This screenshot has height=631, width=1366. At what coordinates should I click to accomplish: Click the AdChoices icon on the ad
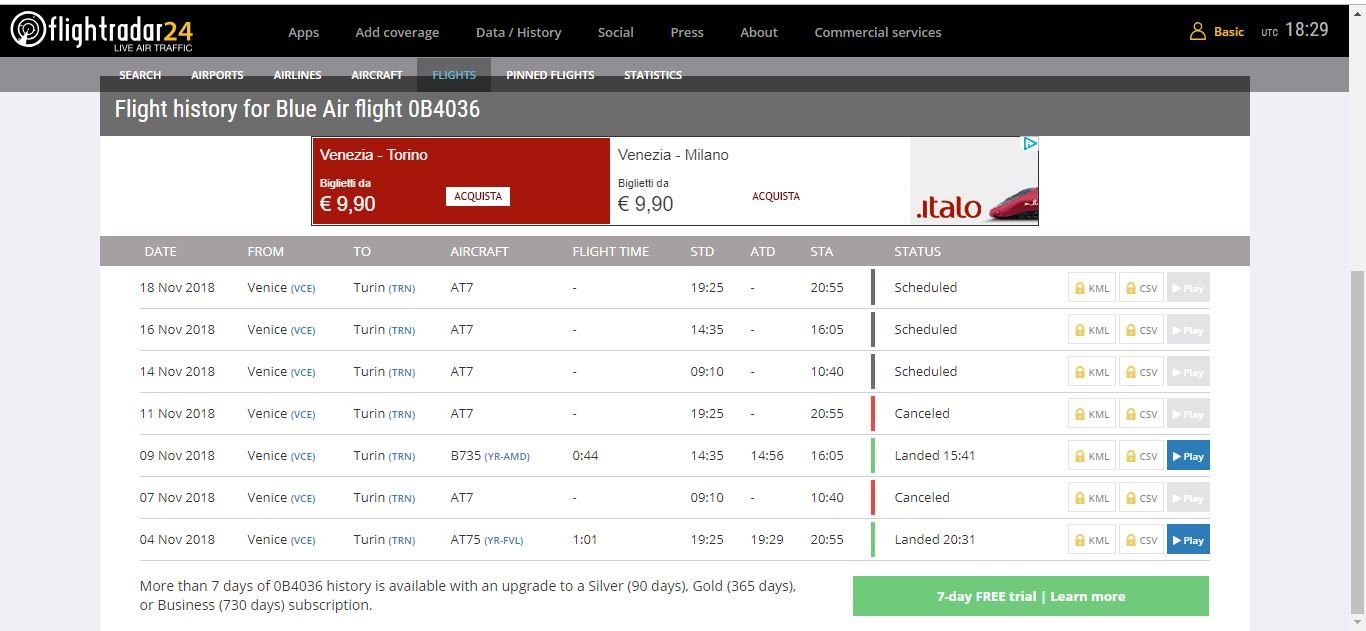(x=1029, y=144)
